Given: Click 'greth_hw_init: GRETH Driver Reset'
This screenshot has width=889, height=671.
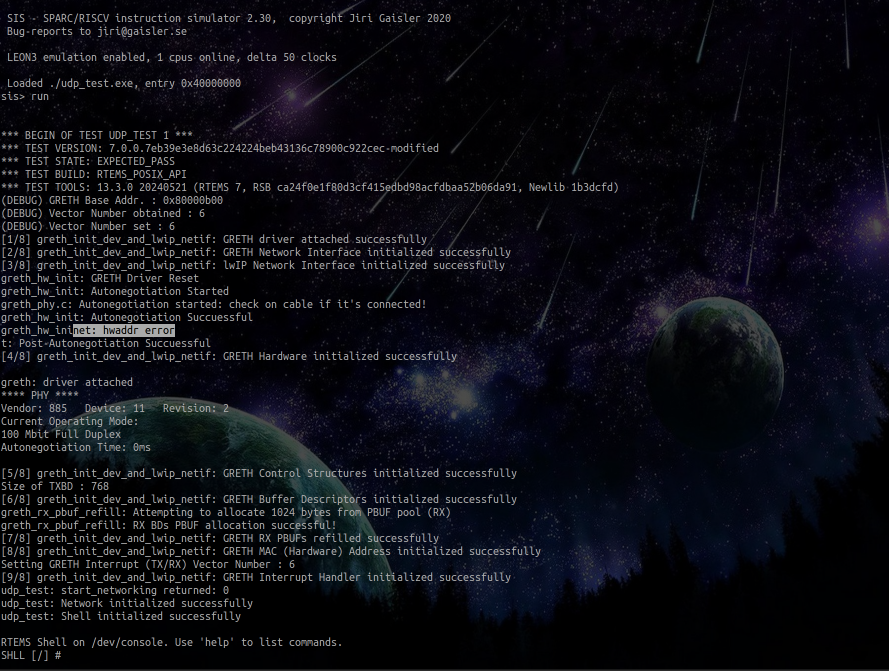Looking at the screenshot, I should point(100,279).
